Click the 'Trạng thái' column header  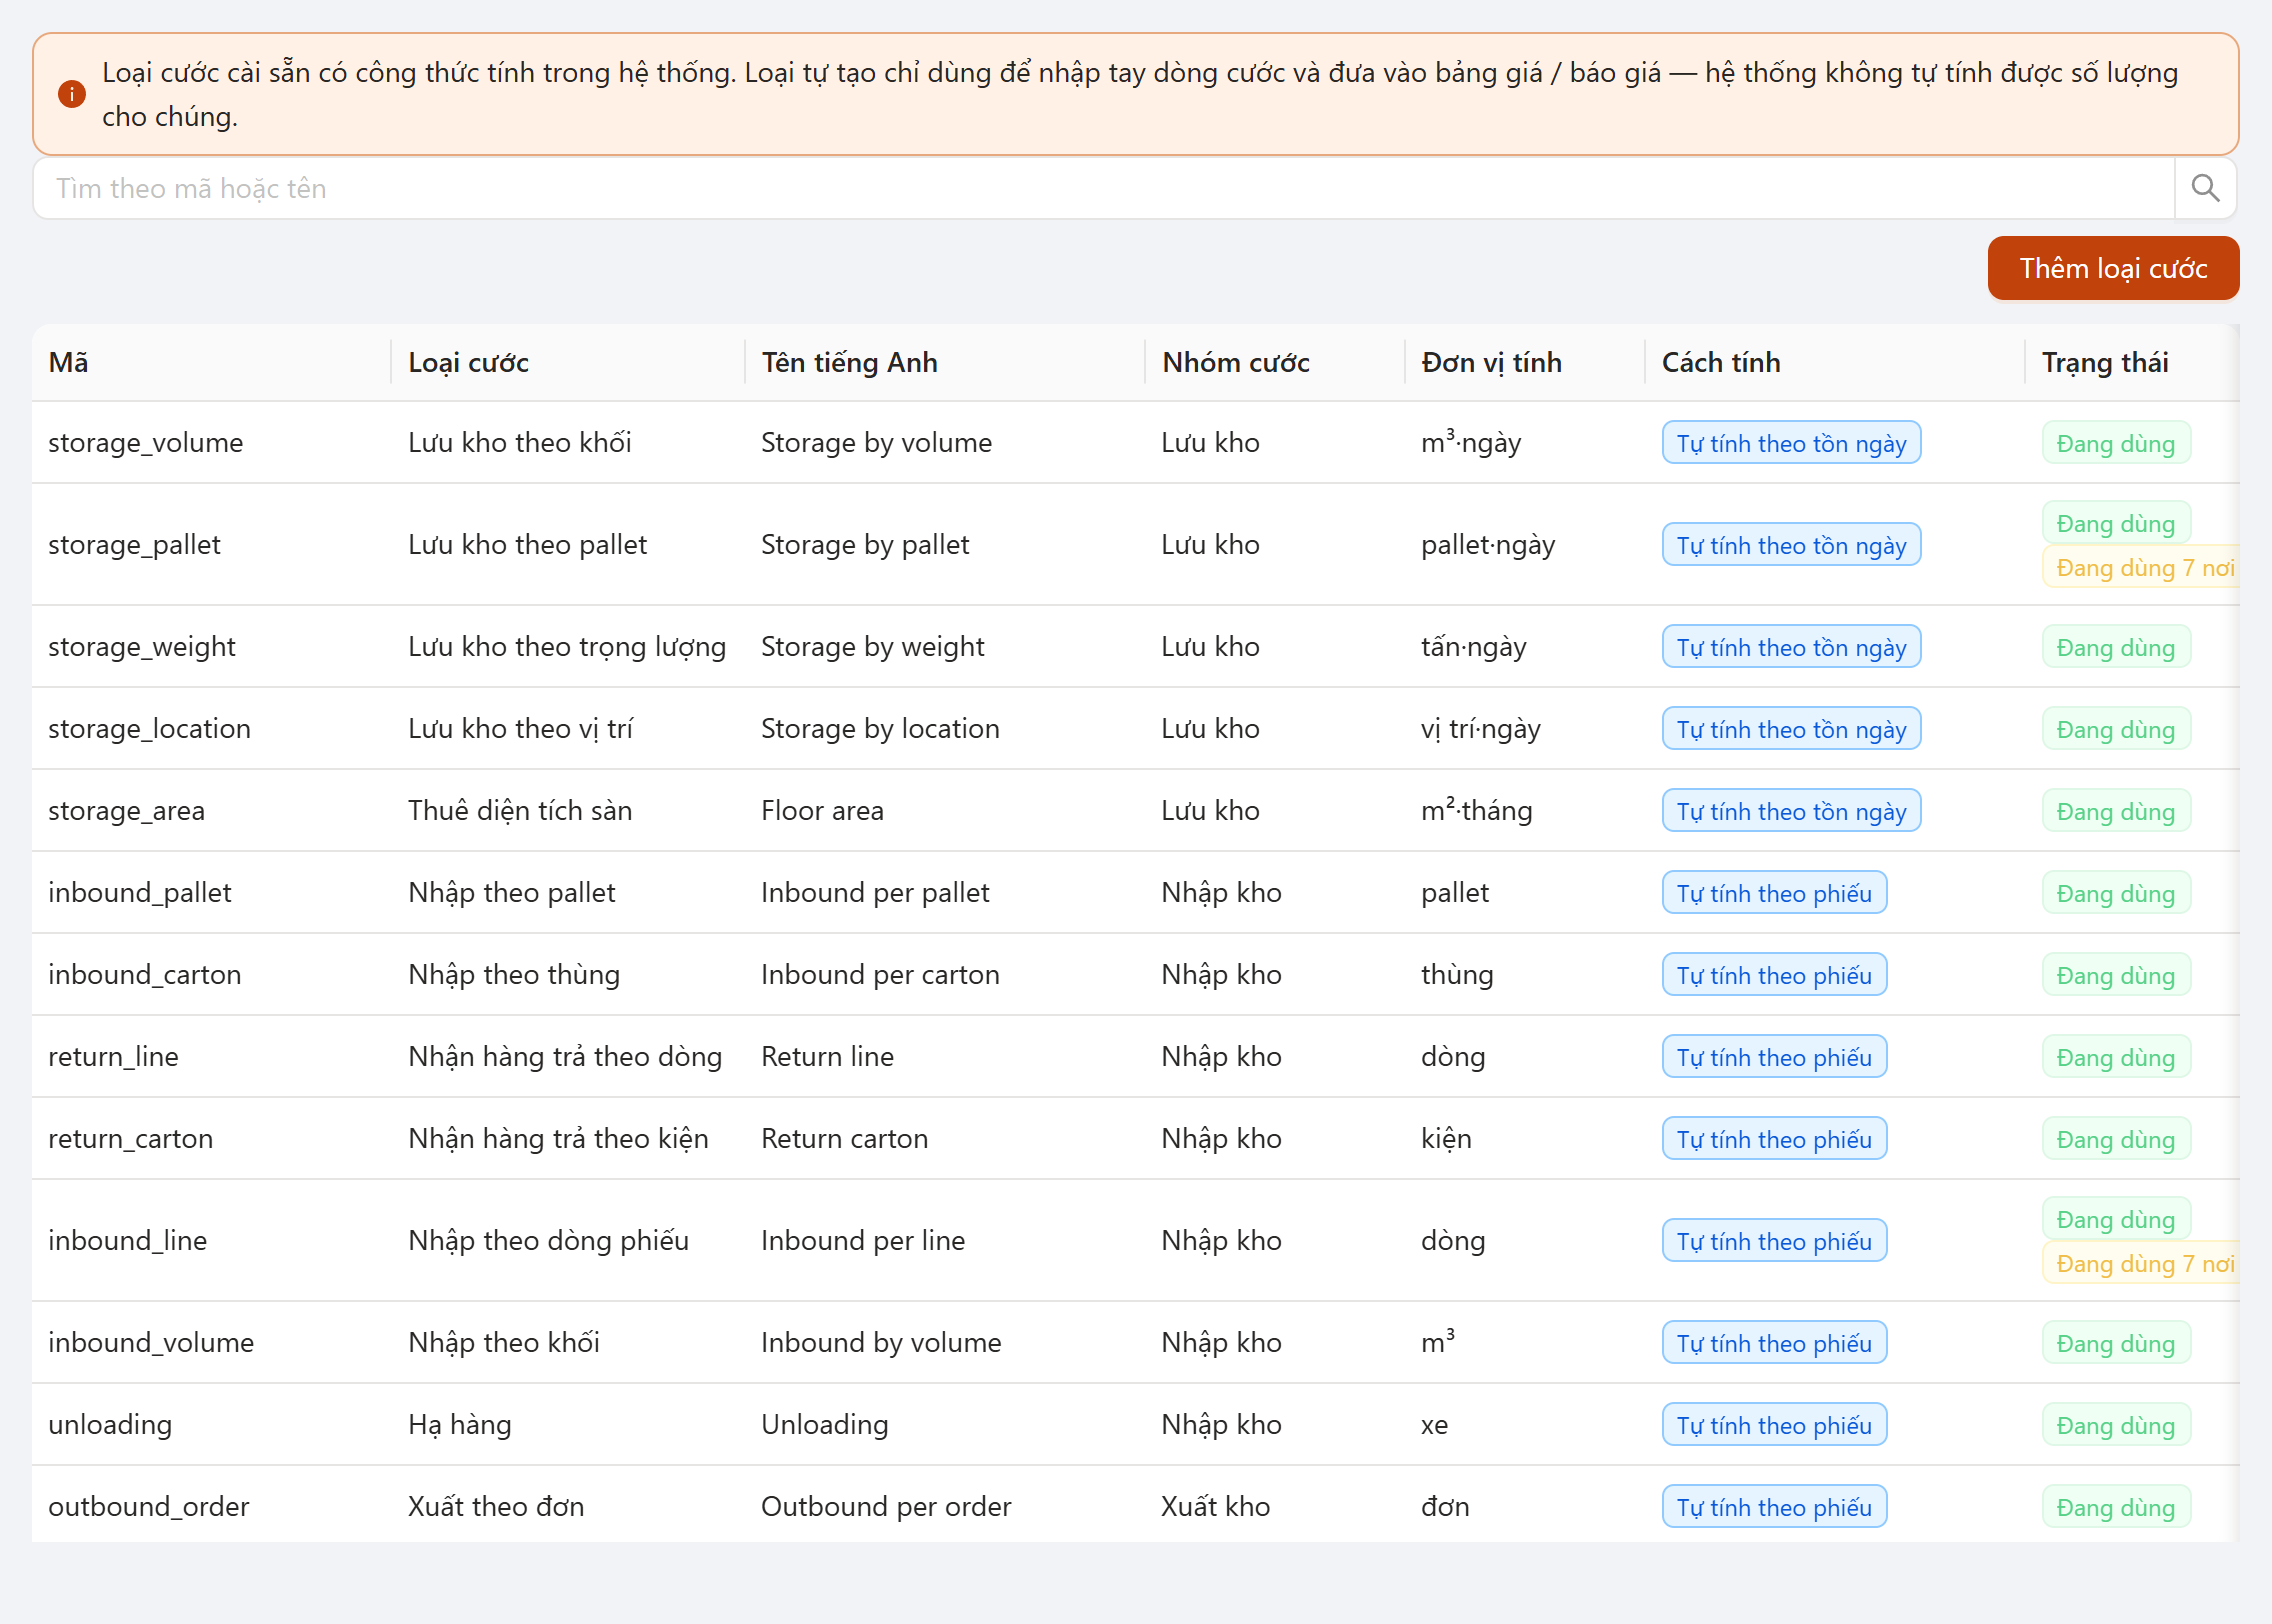coord(2105,362)
